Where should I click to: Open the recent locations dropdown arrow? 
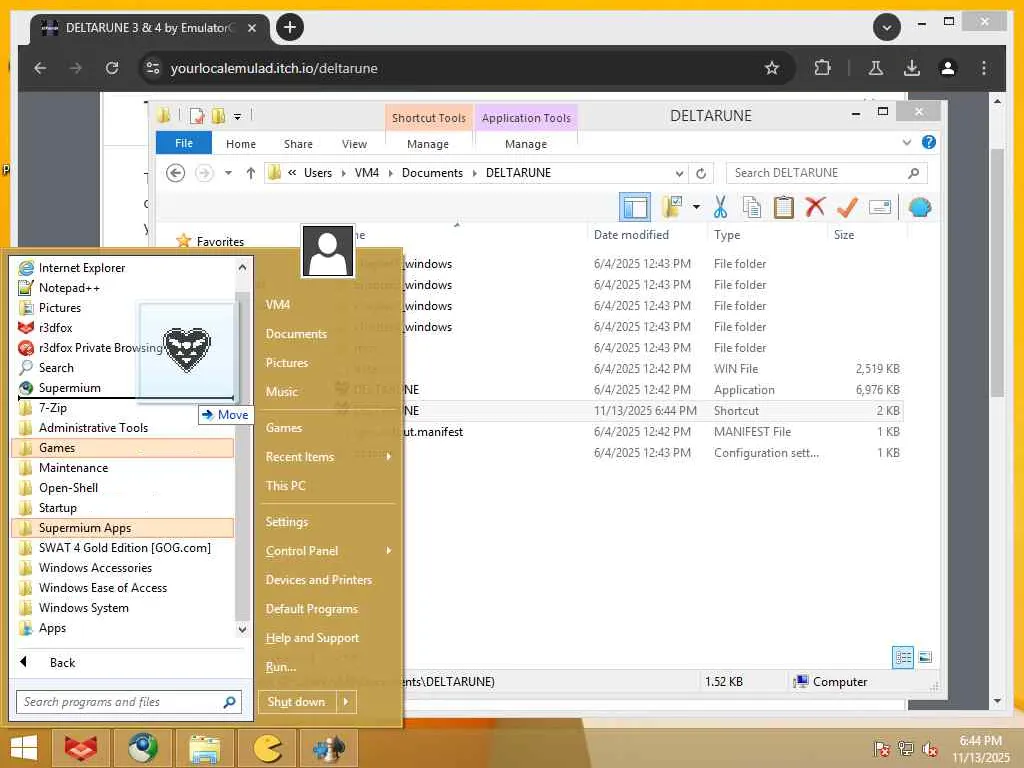(228, 173)
